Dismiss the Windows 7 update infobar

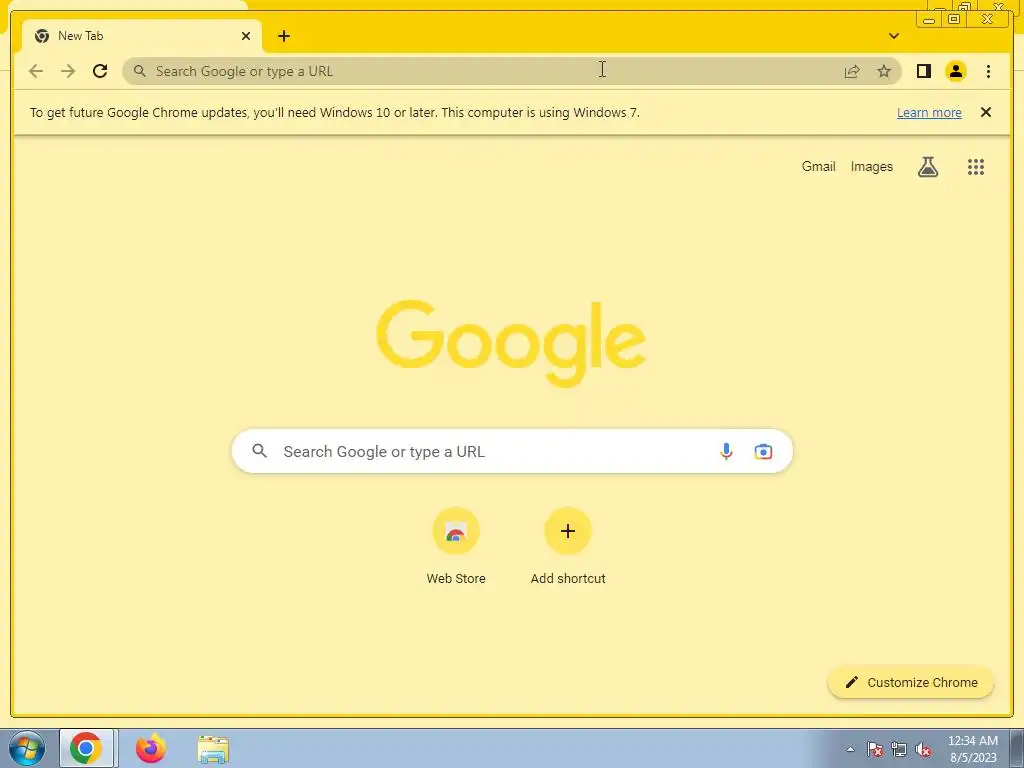coord(985,112)
